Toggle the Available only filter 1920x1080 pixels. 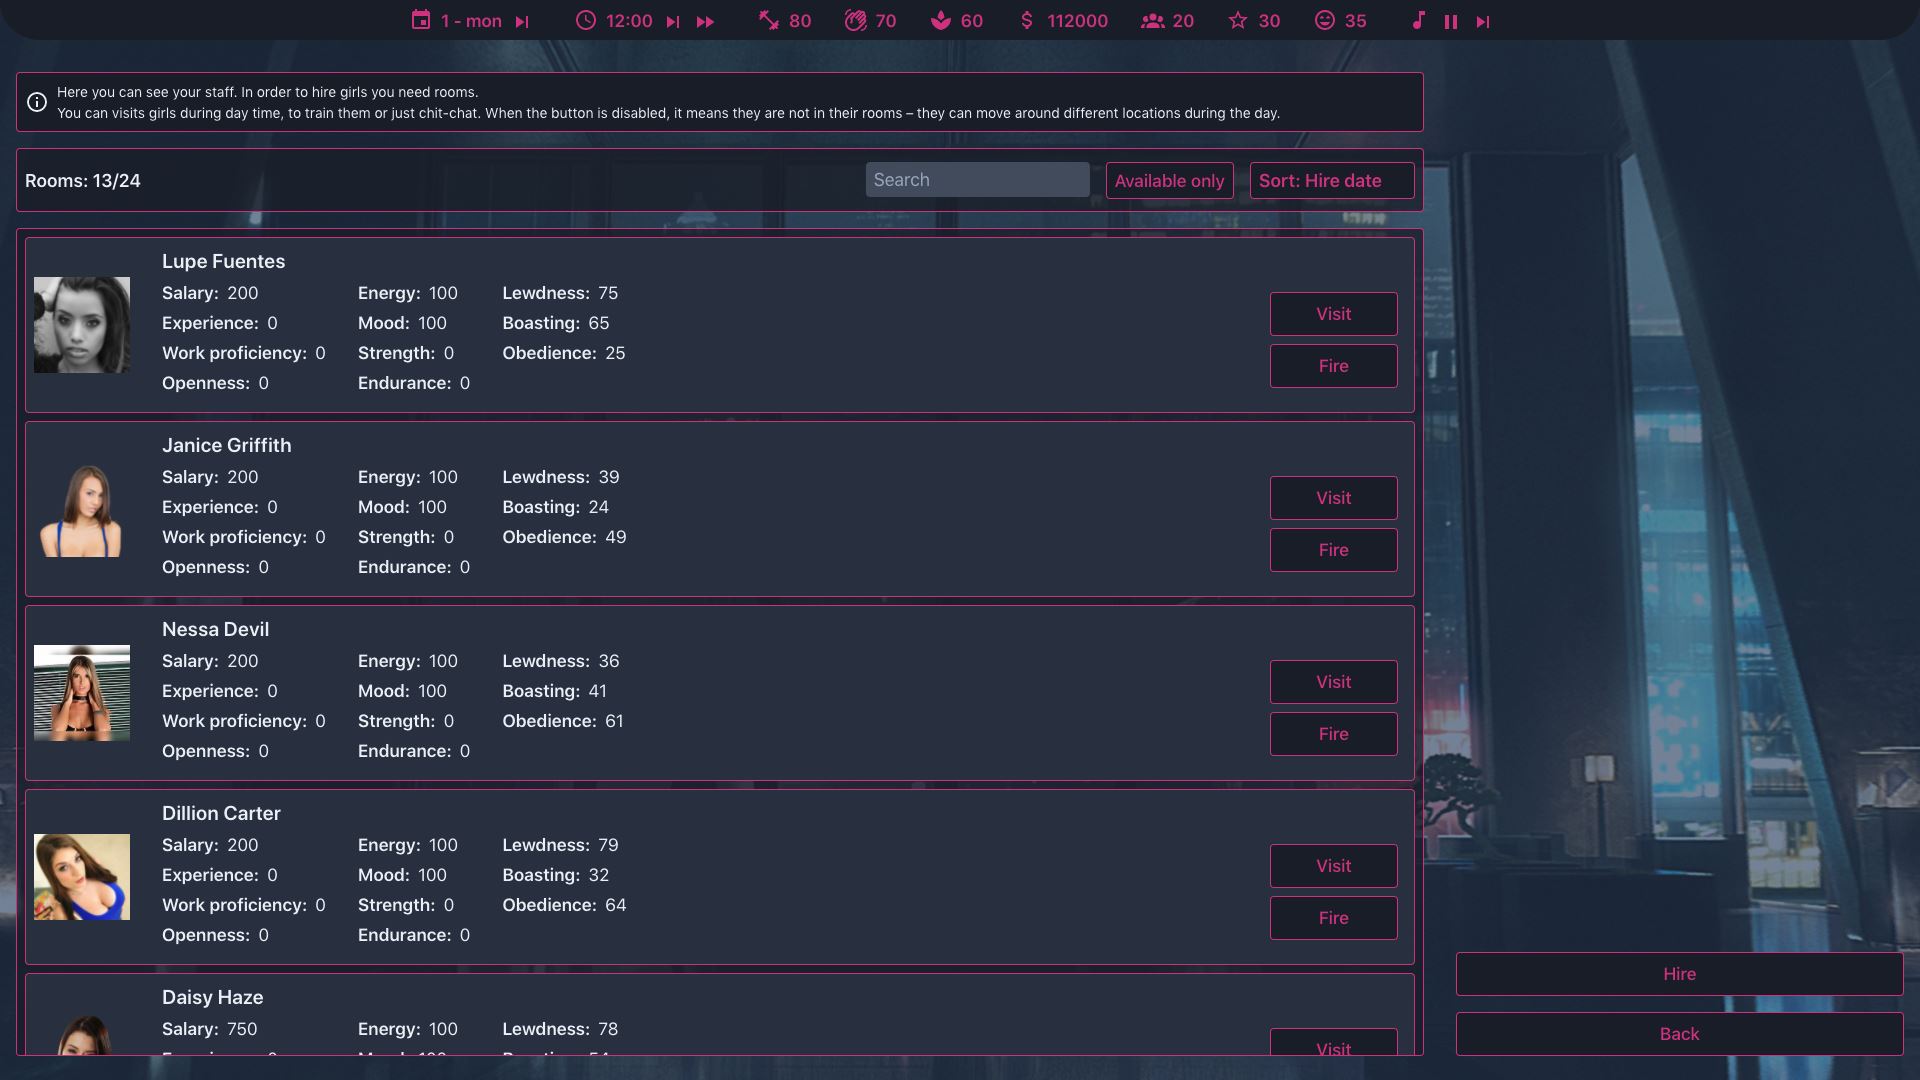pyautogui.click(x=1169, y=181)
